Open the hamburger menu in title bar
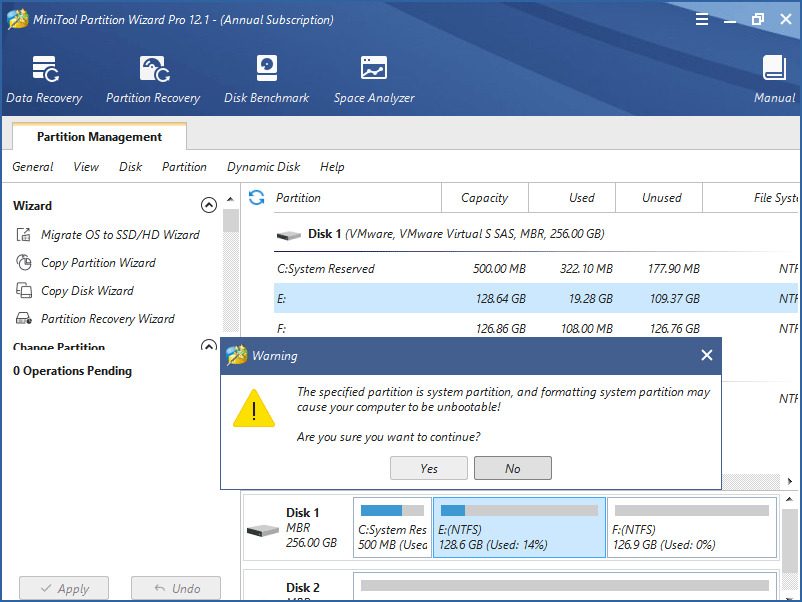 coord(702,19)
